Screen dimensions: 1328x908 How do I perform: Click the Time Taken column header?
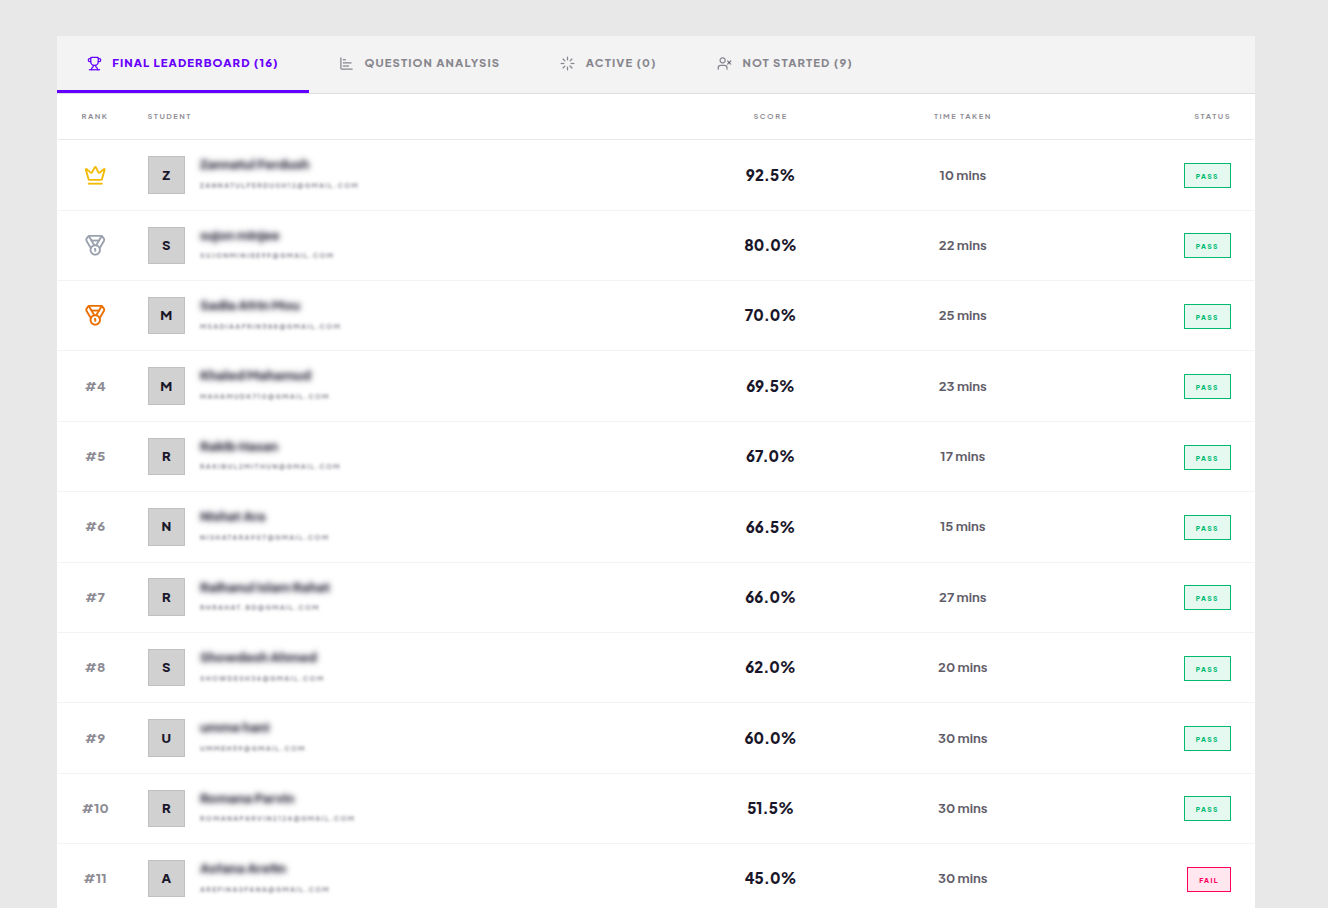click(x=962, y=117)
